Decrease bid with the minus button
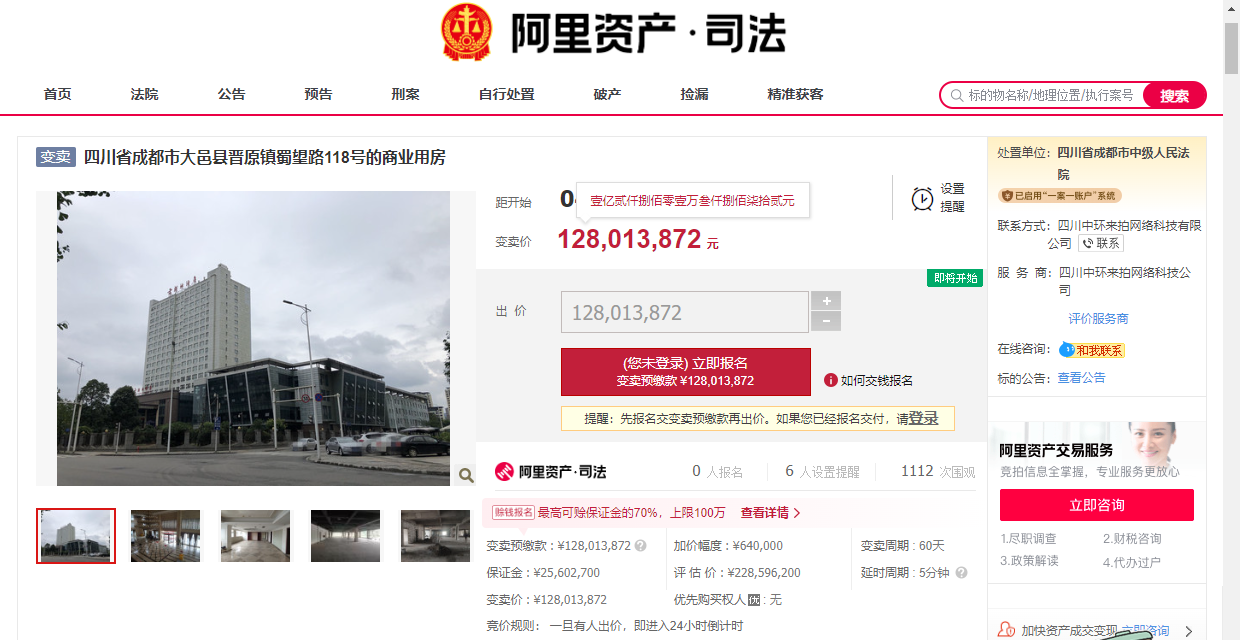The height and width of the screenshot is (640, 1240). 825,321
